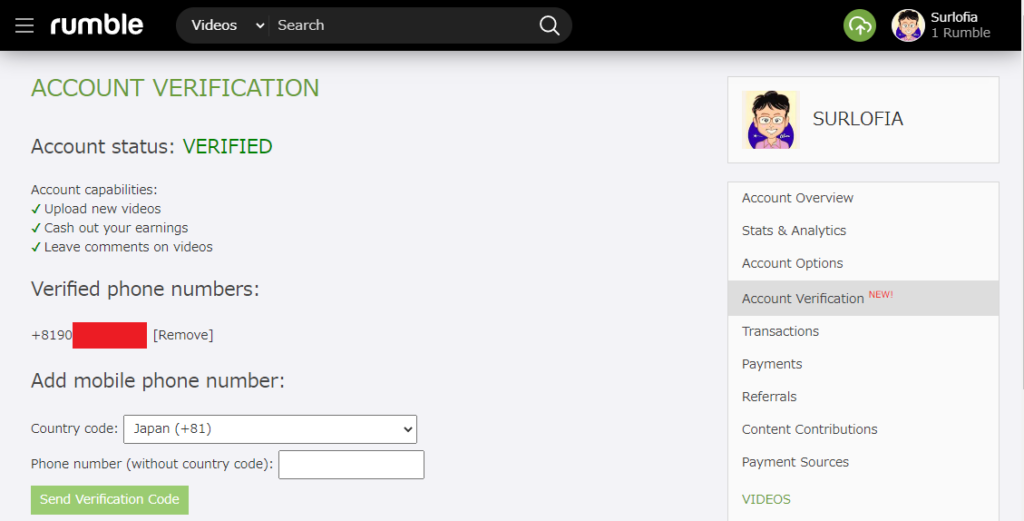Click the green upload video icon

859,25
